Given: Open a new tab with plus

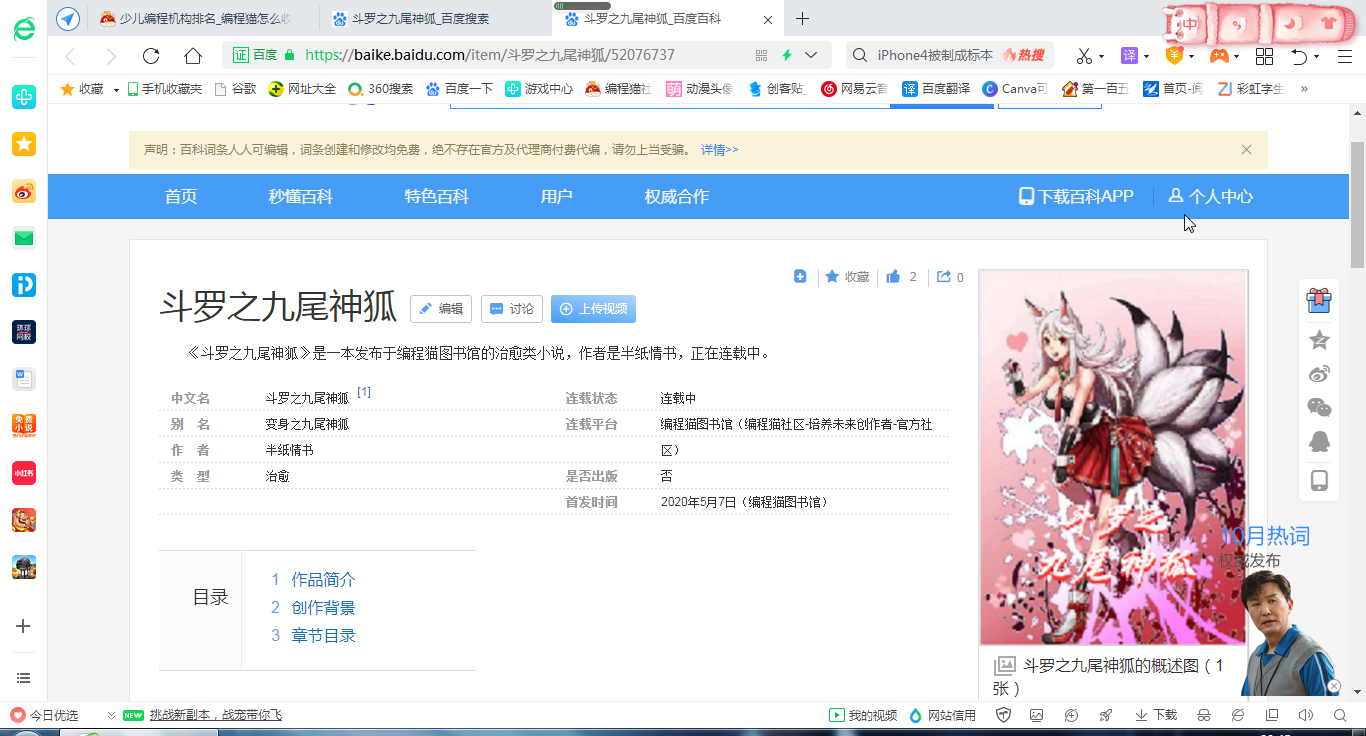Looking at the screenshot, I should click(x=802, y=18).
